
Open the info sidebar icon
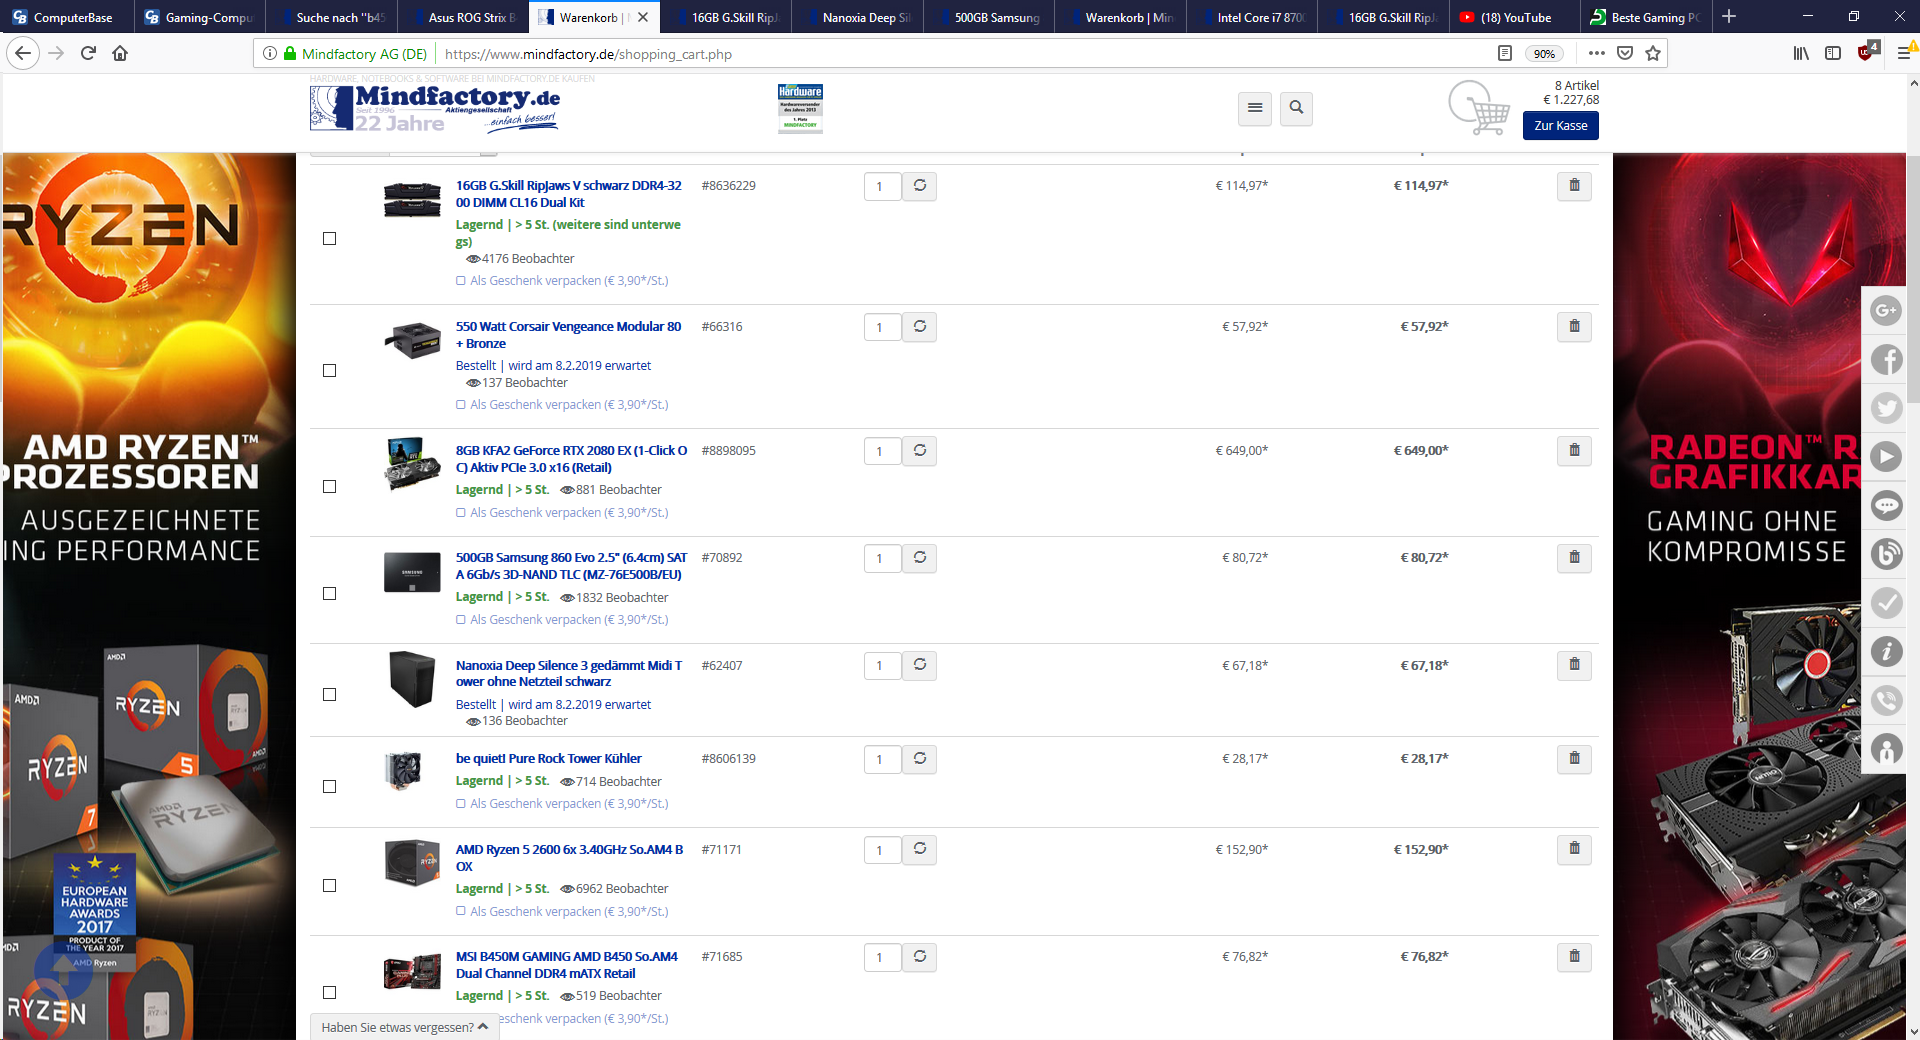1886,652
